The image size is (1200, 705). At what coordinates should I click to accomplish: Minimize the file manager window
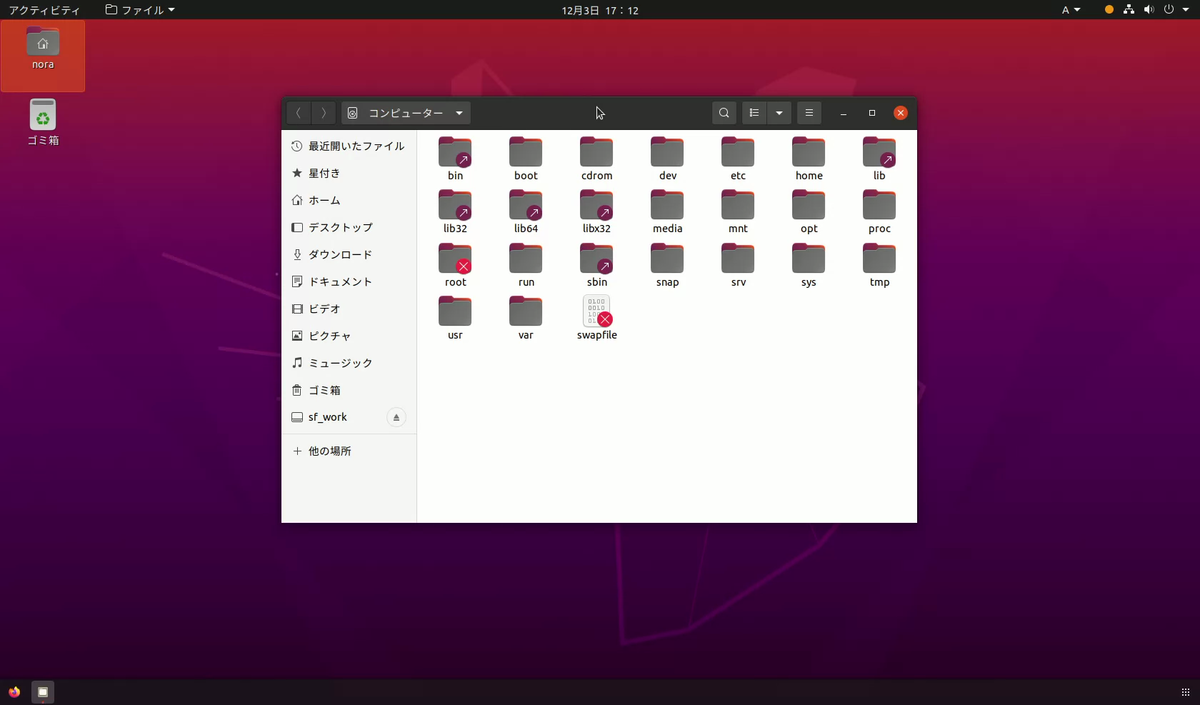point(843,113)
